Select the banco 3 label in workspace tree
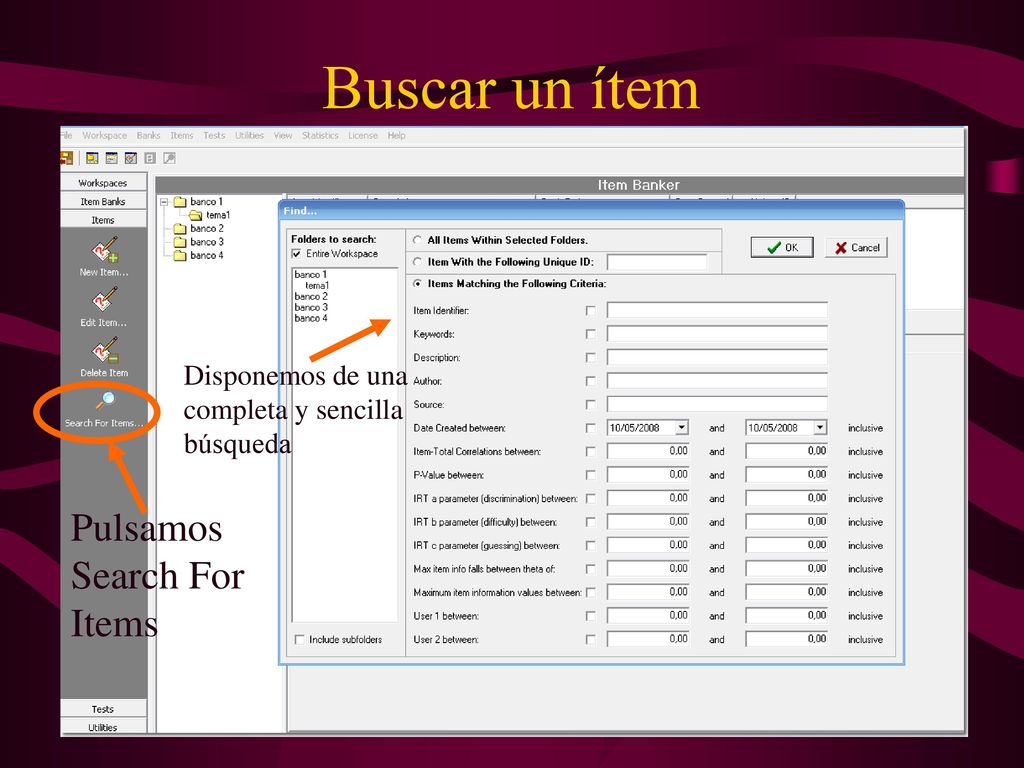This screenshot has width=1024, height=768. coord(207,242)
